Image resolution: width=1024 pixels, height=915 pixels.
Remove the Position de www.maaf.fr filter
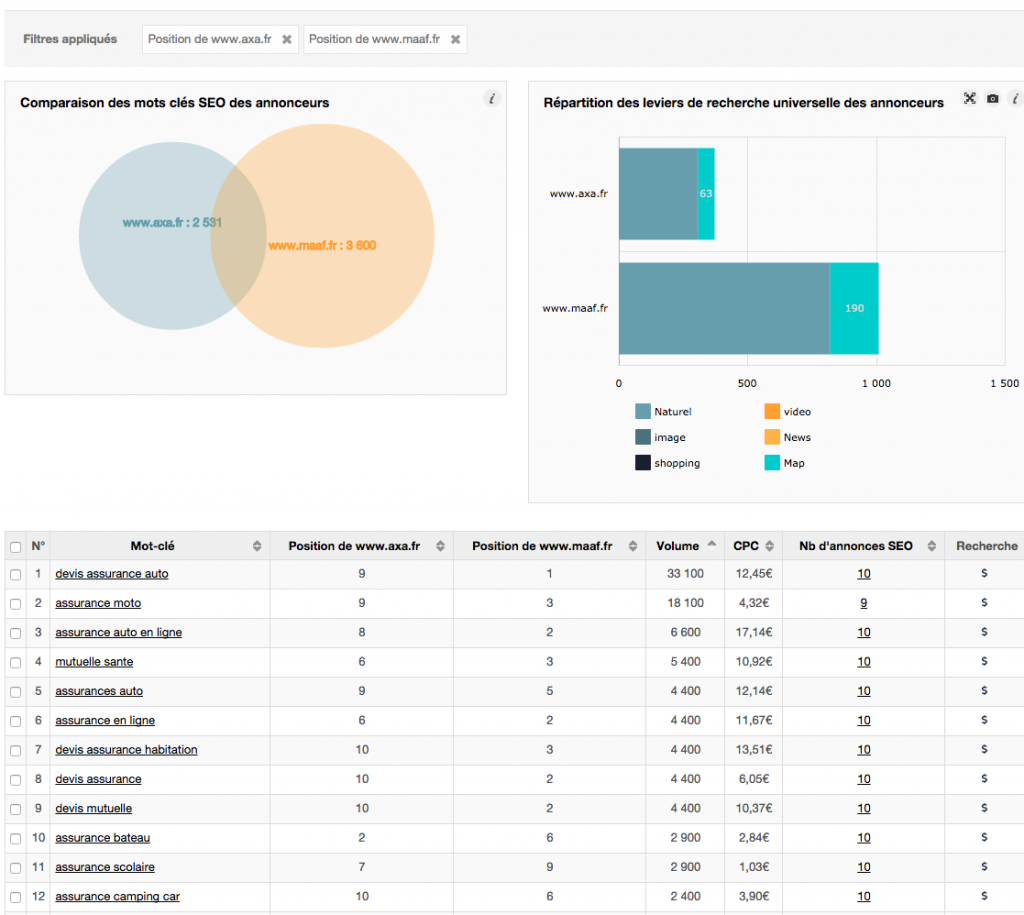click(x=455, y=39)
